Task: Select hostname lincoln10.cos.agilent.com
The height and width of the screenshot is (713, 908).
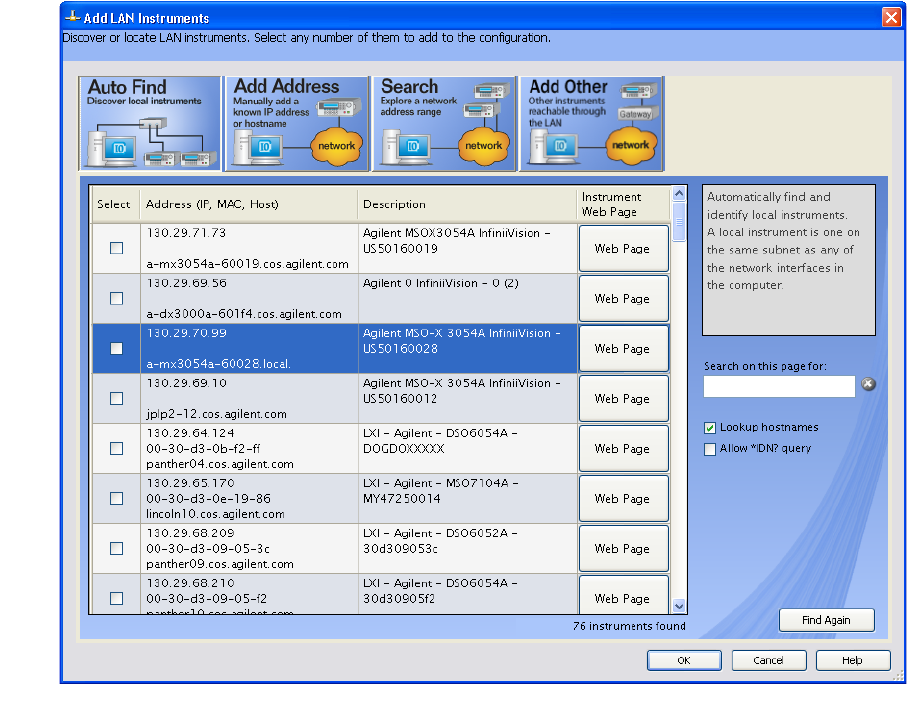Action: 215,514
